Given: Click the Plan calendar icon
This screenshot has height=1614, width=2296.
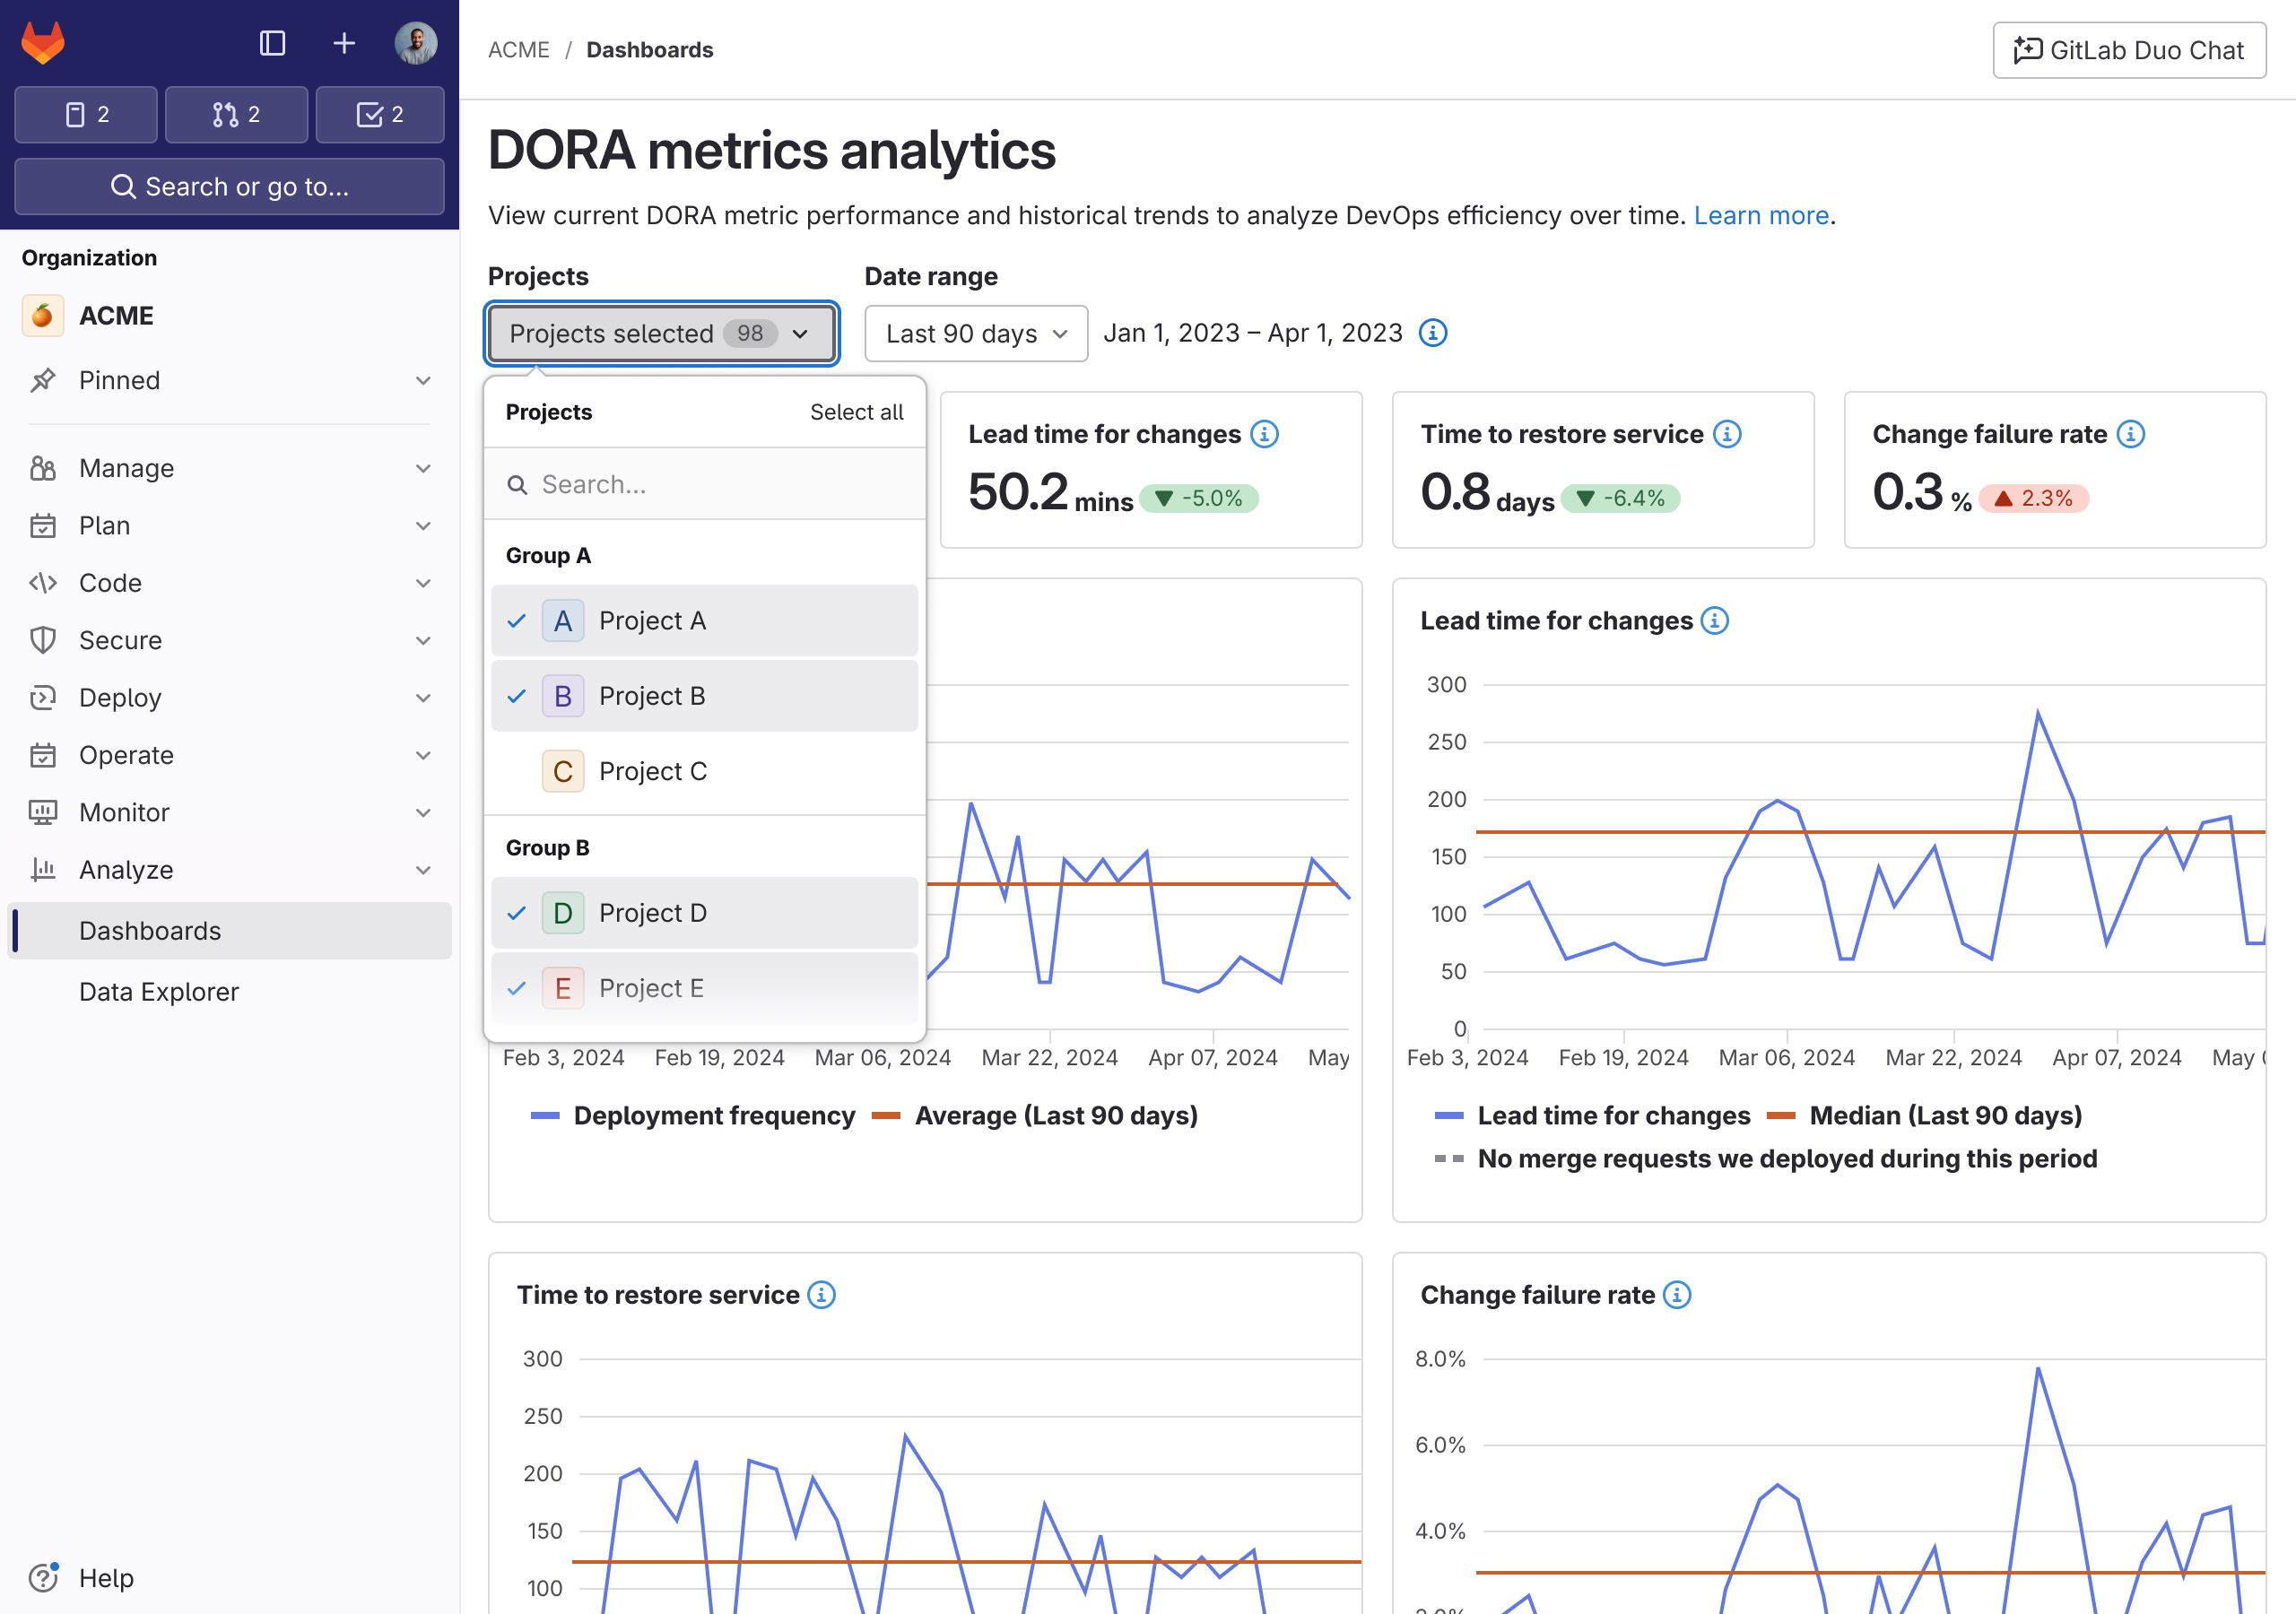Looking at the screenshot, I should pos(42,526).
